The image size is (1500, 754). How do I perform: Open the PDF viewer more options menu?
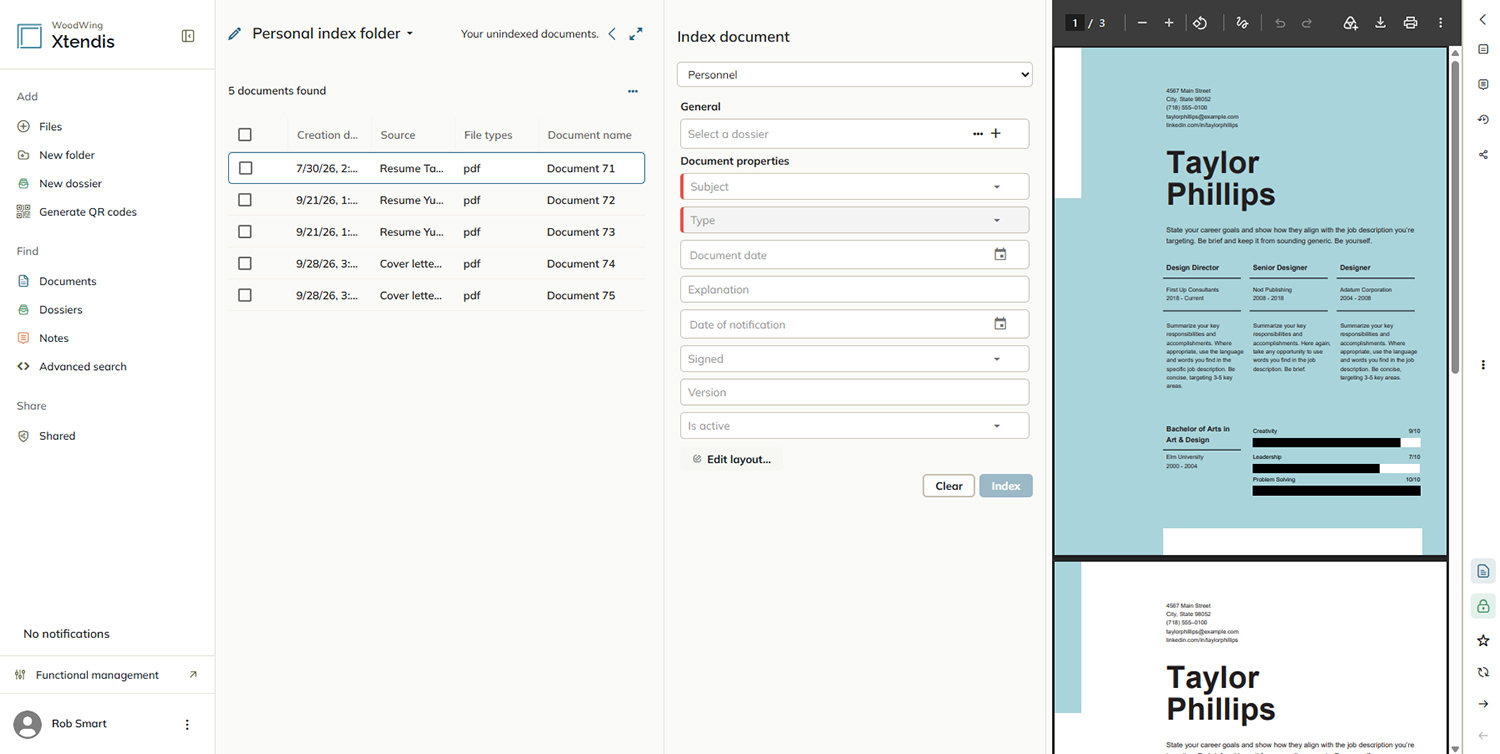[x=1441, y=23]
